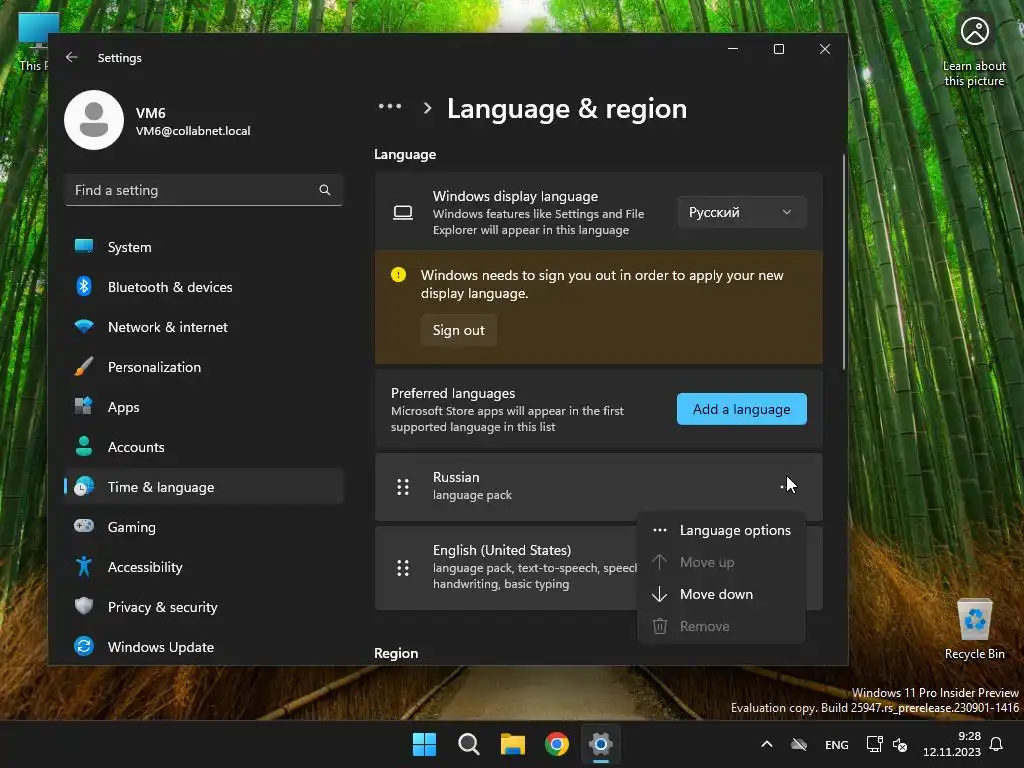Image resolution: width=1024 pixels, height=768 pixels.
Task: Click the Settings gear taskbar icon
Action: click(x=601, y=744)
